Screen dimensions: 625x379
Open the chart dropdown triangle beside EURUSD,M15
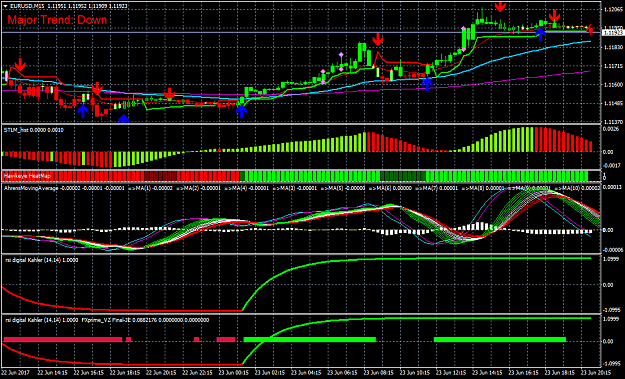[5, 6]
